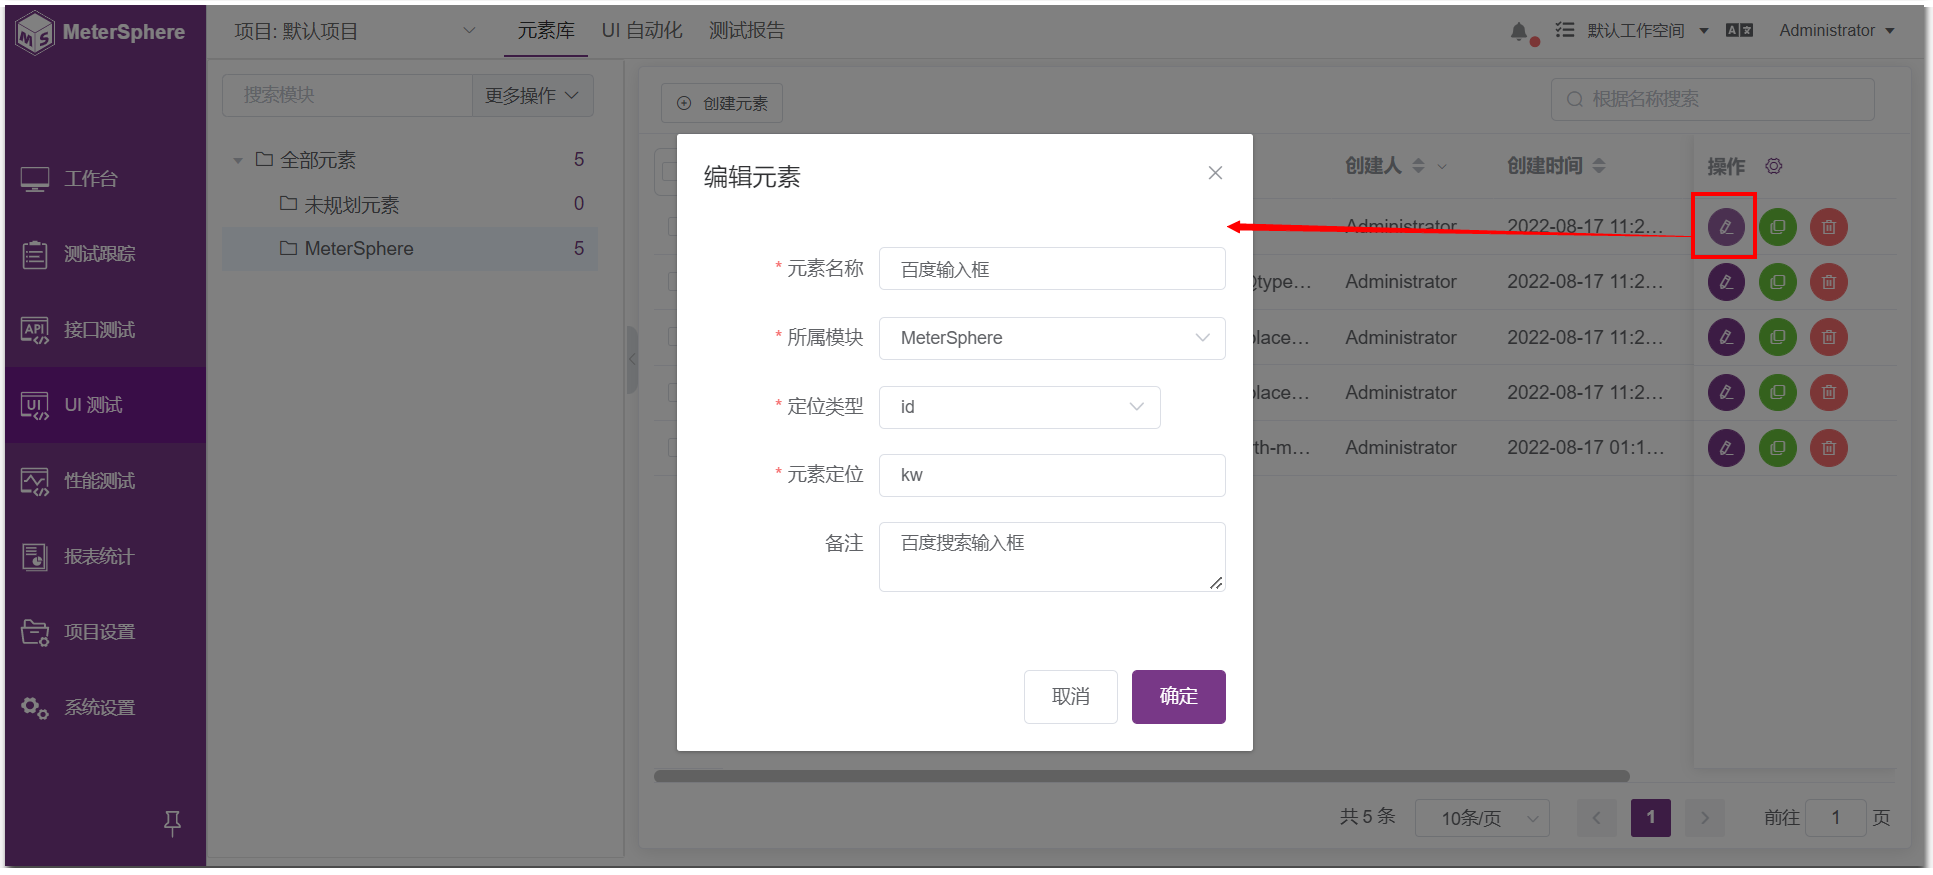This screenshot has height=875, width=1933.
Task: Switch to the 测试报告 tab
Action: [747, 31]
